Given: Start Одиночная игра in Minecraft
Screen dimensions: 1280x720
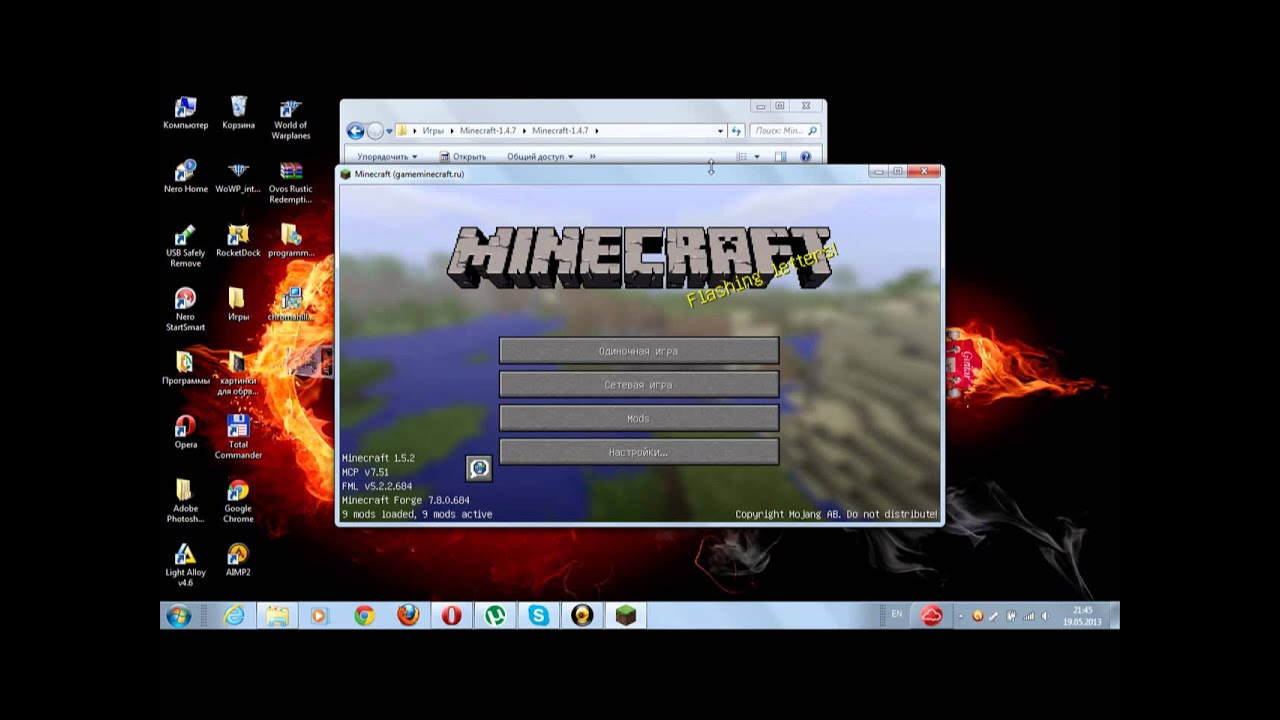Looking at the screenshot, I should click(639, 351).
